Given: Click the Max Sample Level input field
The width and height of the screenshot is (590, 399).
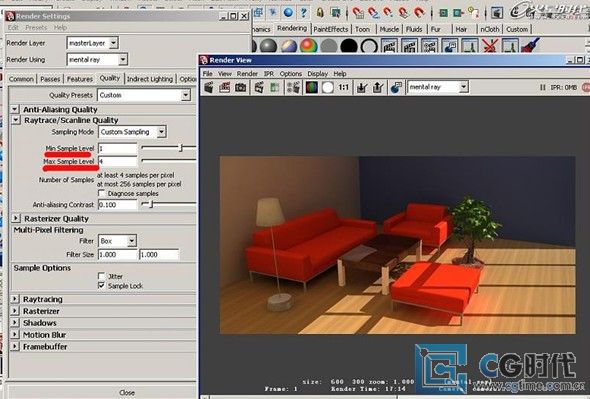Looking at the screenshot, I should [x=117, y=161].
